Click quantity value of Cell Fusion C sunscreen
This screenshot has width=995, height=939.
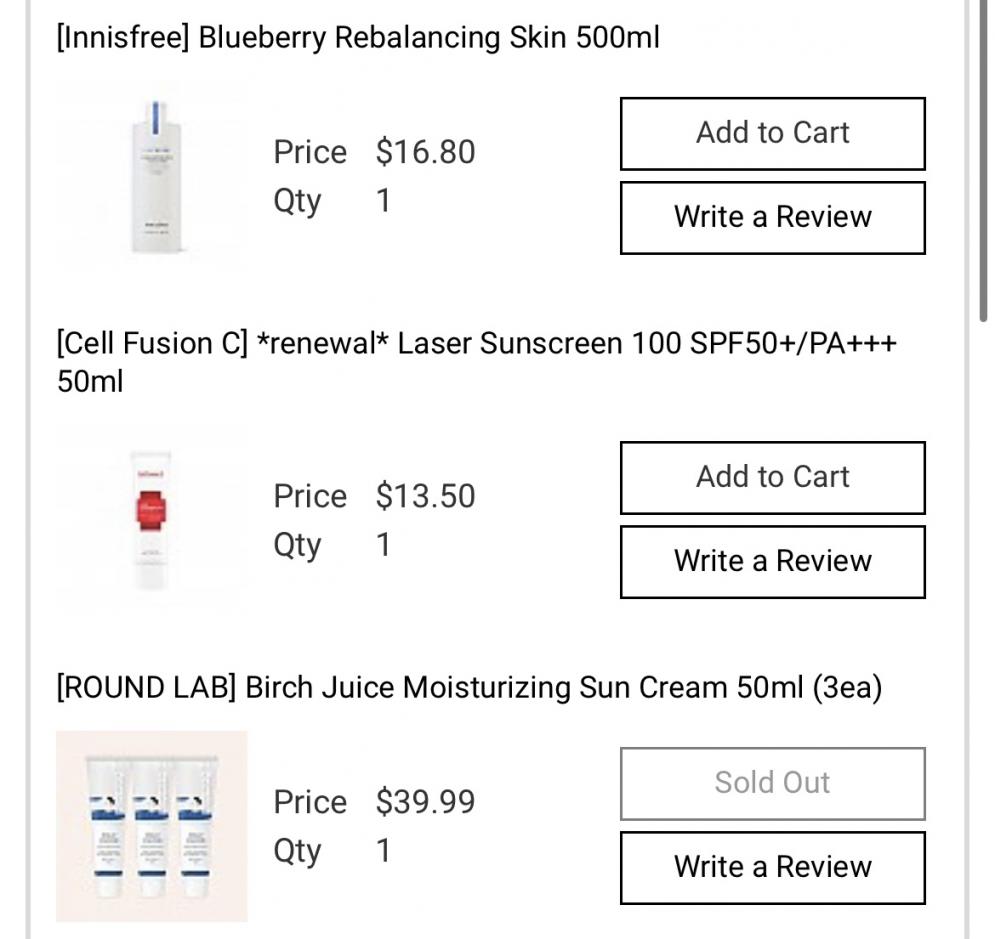point(383,544)
